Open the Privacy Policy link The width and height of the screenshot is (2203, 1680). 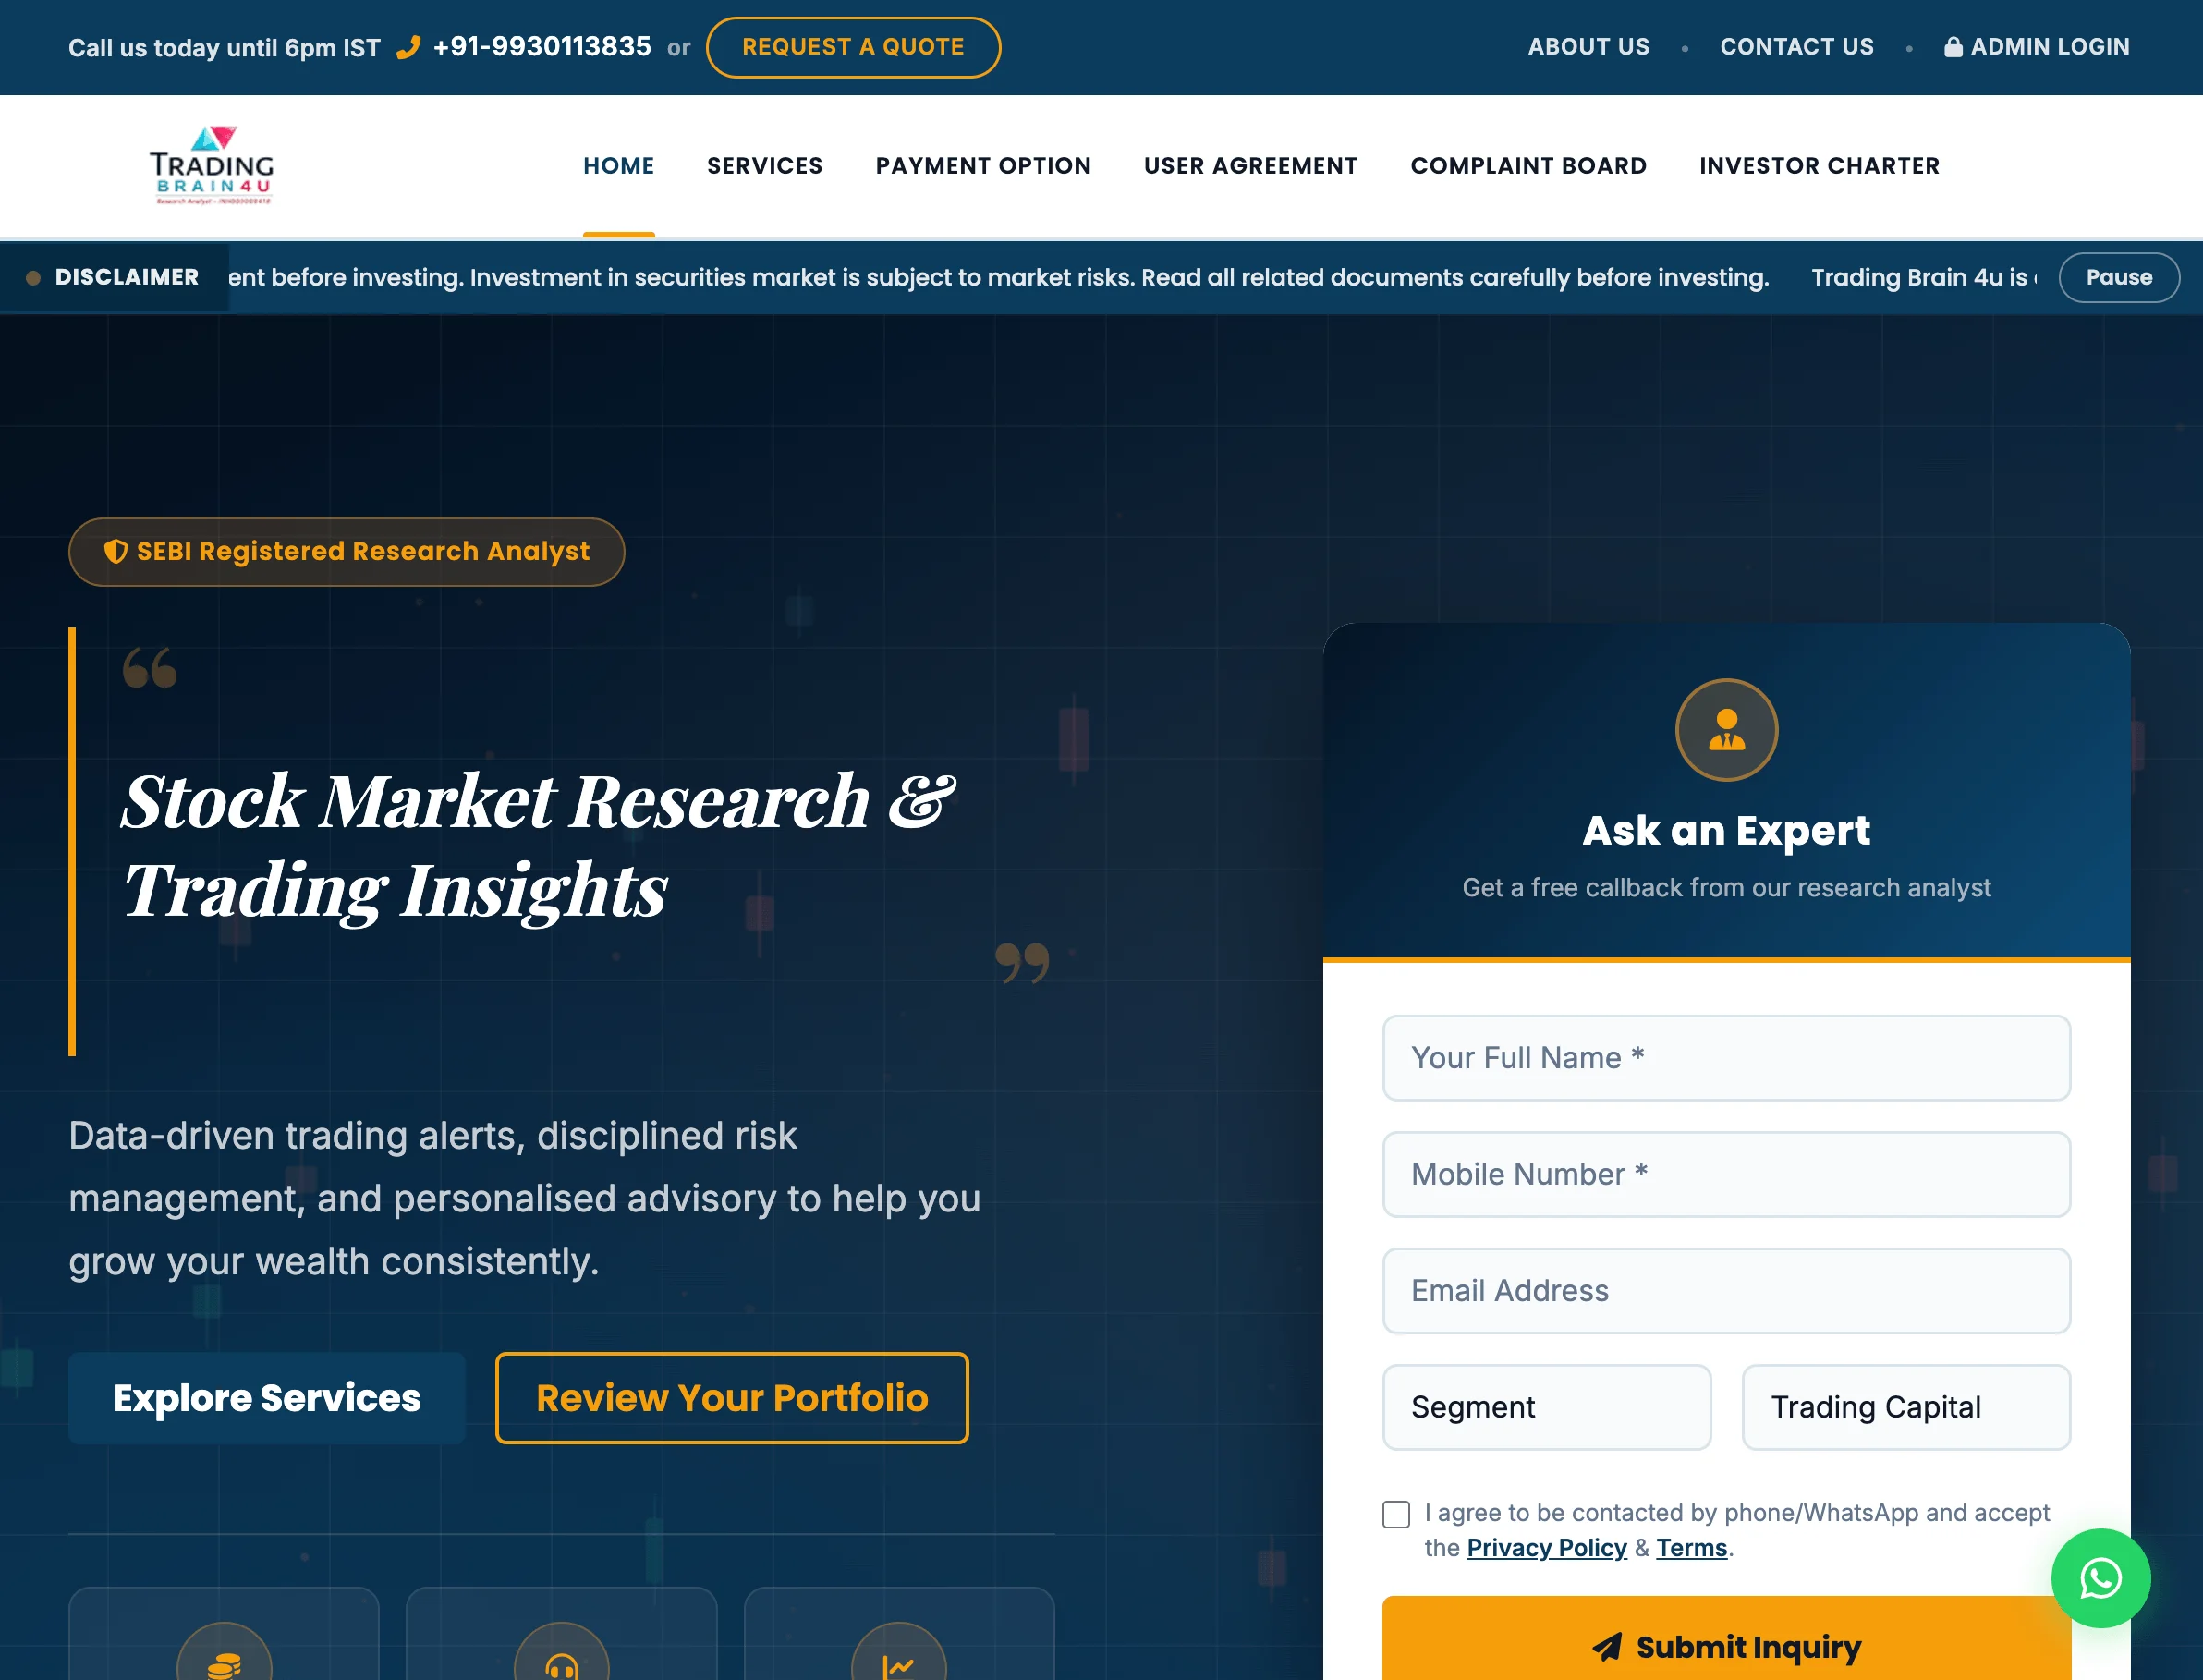pos(1546,1548)
